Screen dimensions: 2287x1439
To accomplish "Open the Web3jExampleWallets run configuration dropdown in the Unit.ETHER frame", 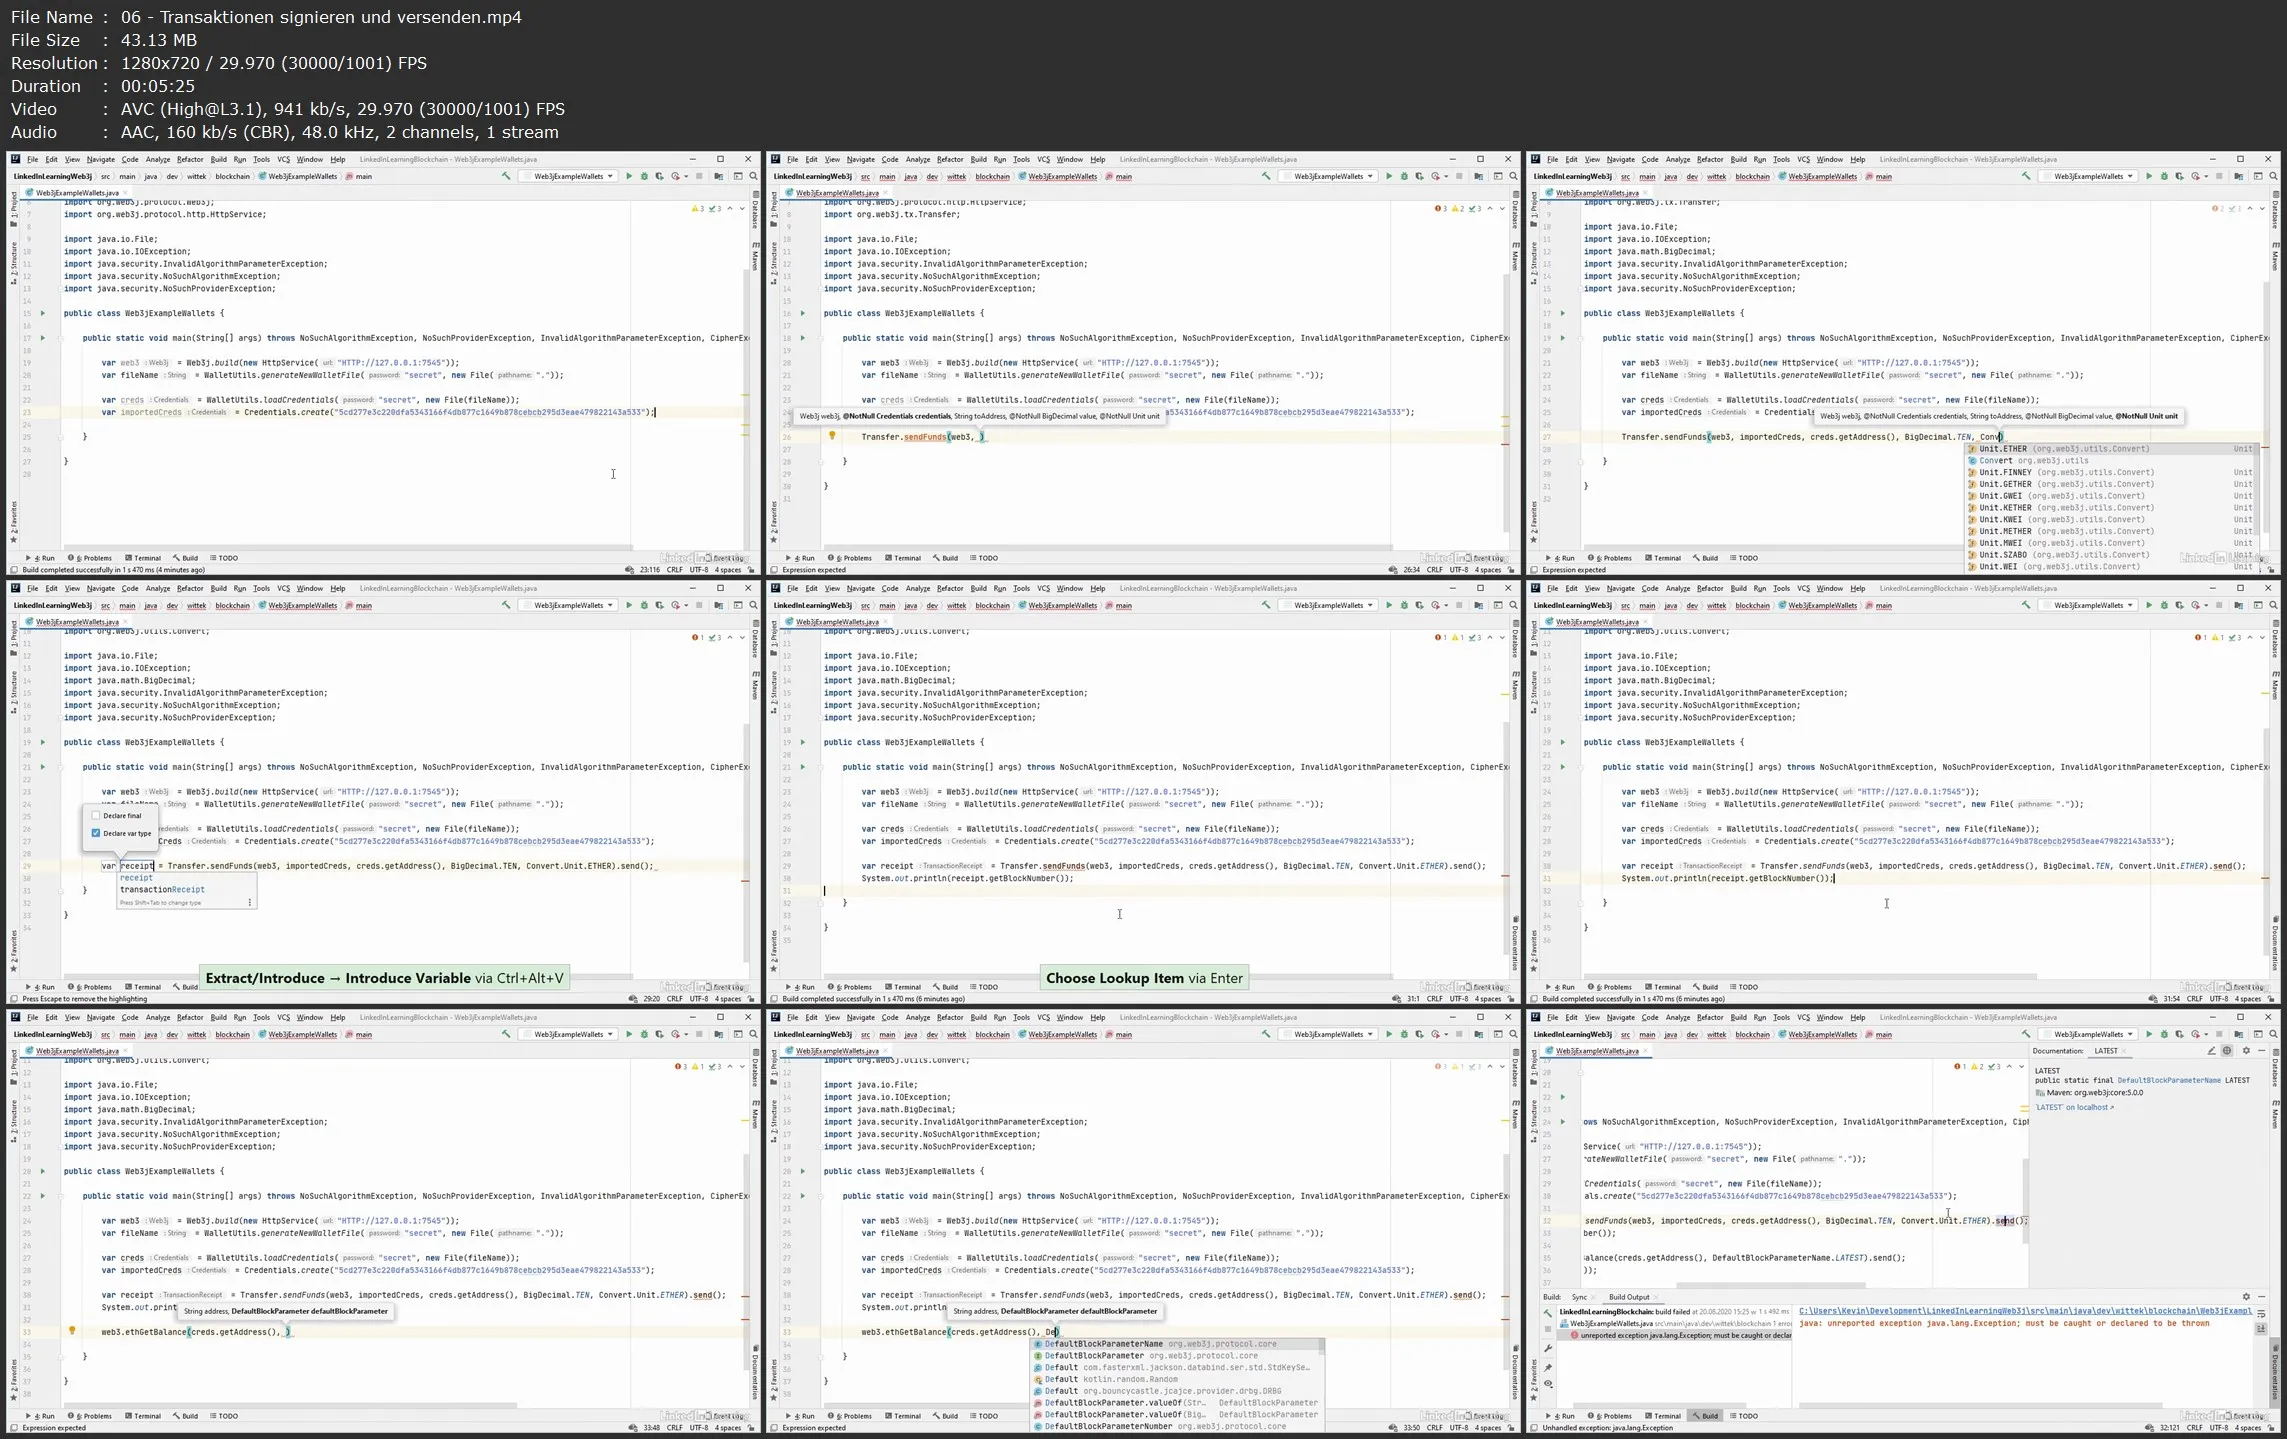I will point(2089,176).
